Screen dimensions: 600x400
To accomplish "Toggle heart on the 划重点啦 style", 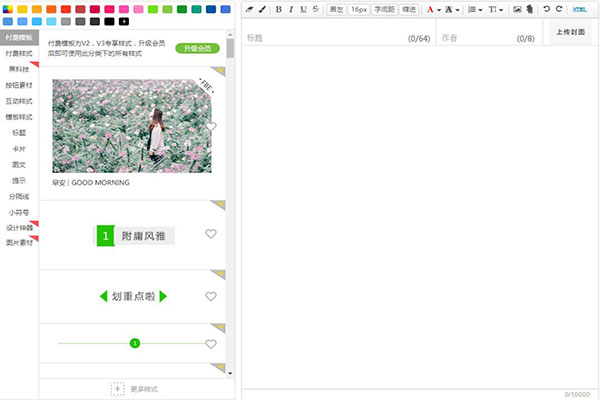I will 211,296.
